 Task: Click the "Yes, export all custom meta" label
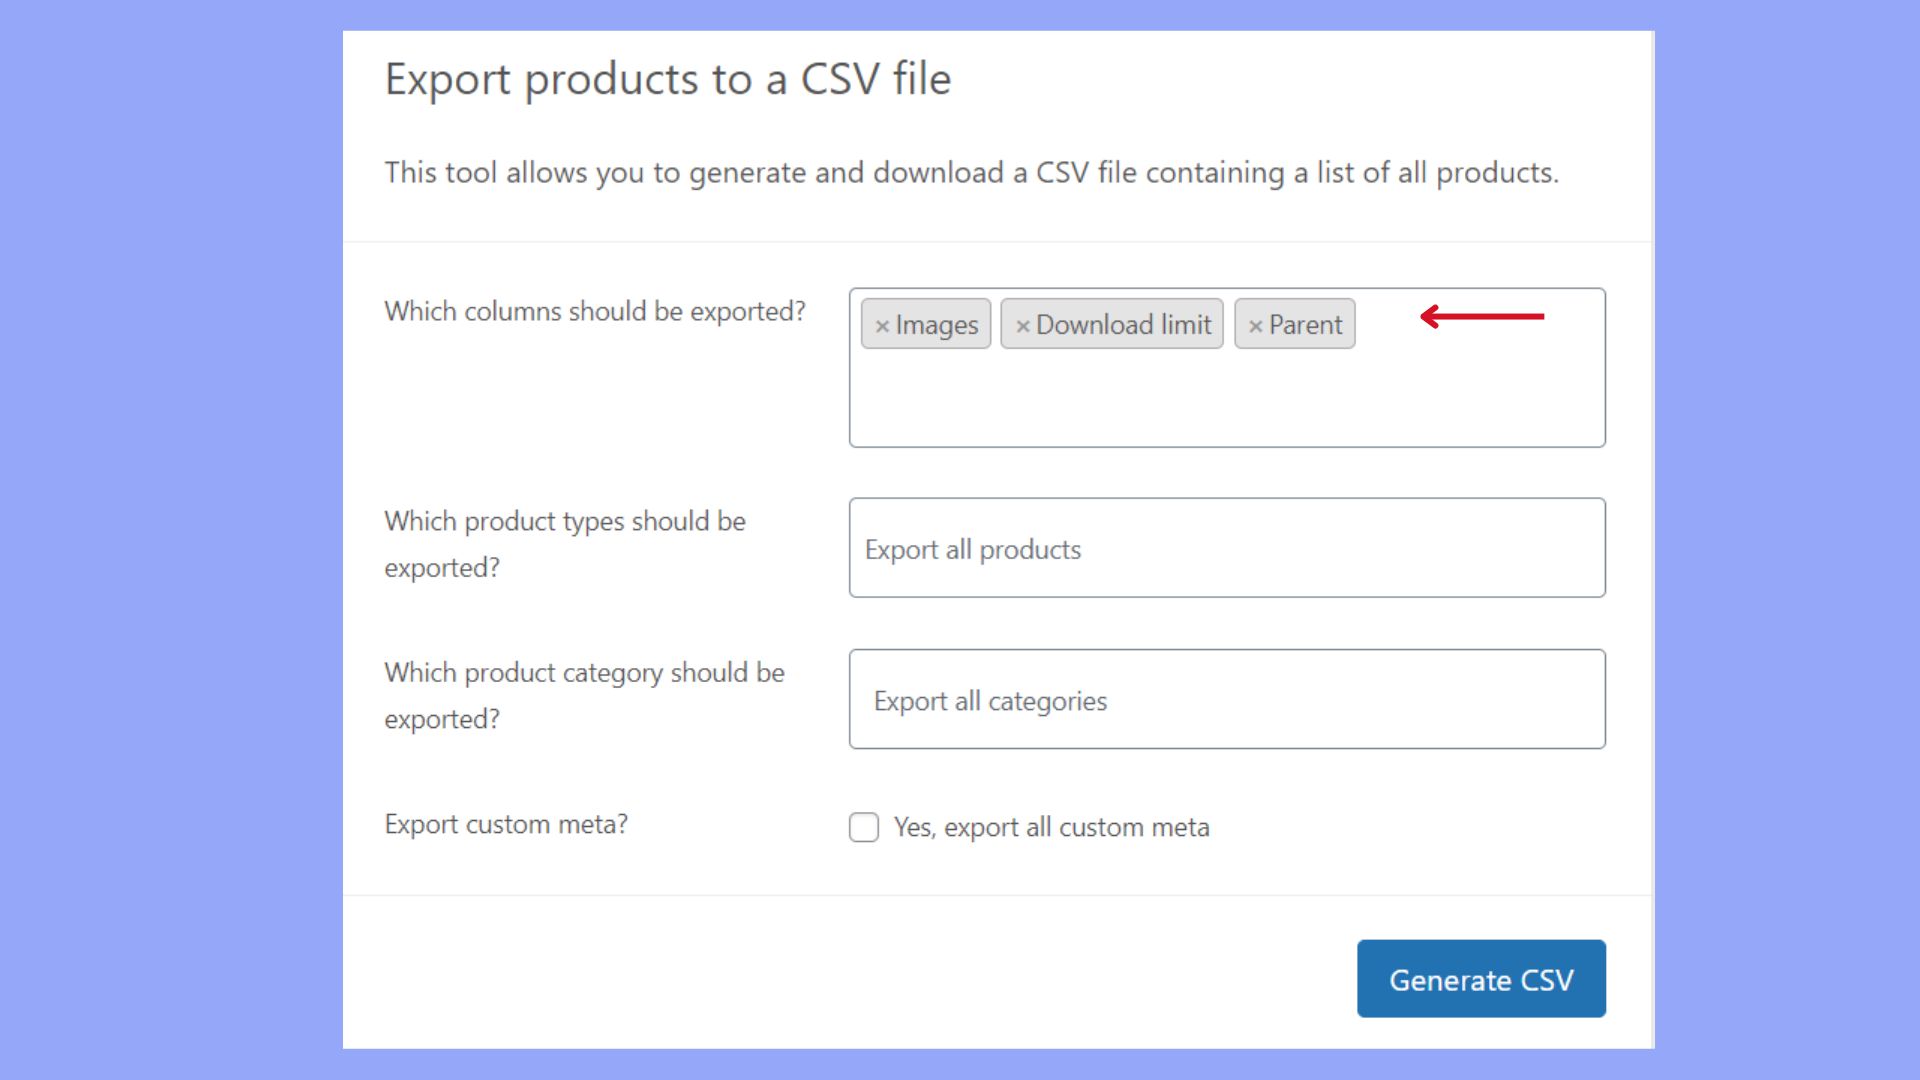pyautogui.click(x=1051, y=827)
